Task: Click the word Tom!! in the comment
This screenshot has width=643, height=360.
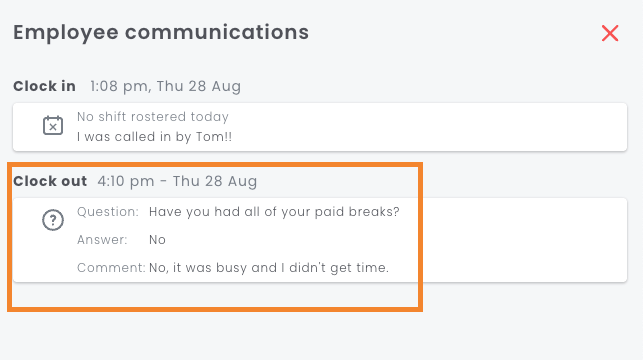Action: 214,137
